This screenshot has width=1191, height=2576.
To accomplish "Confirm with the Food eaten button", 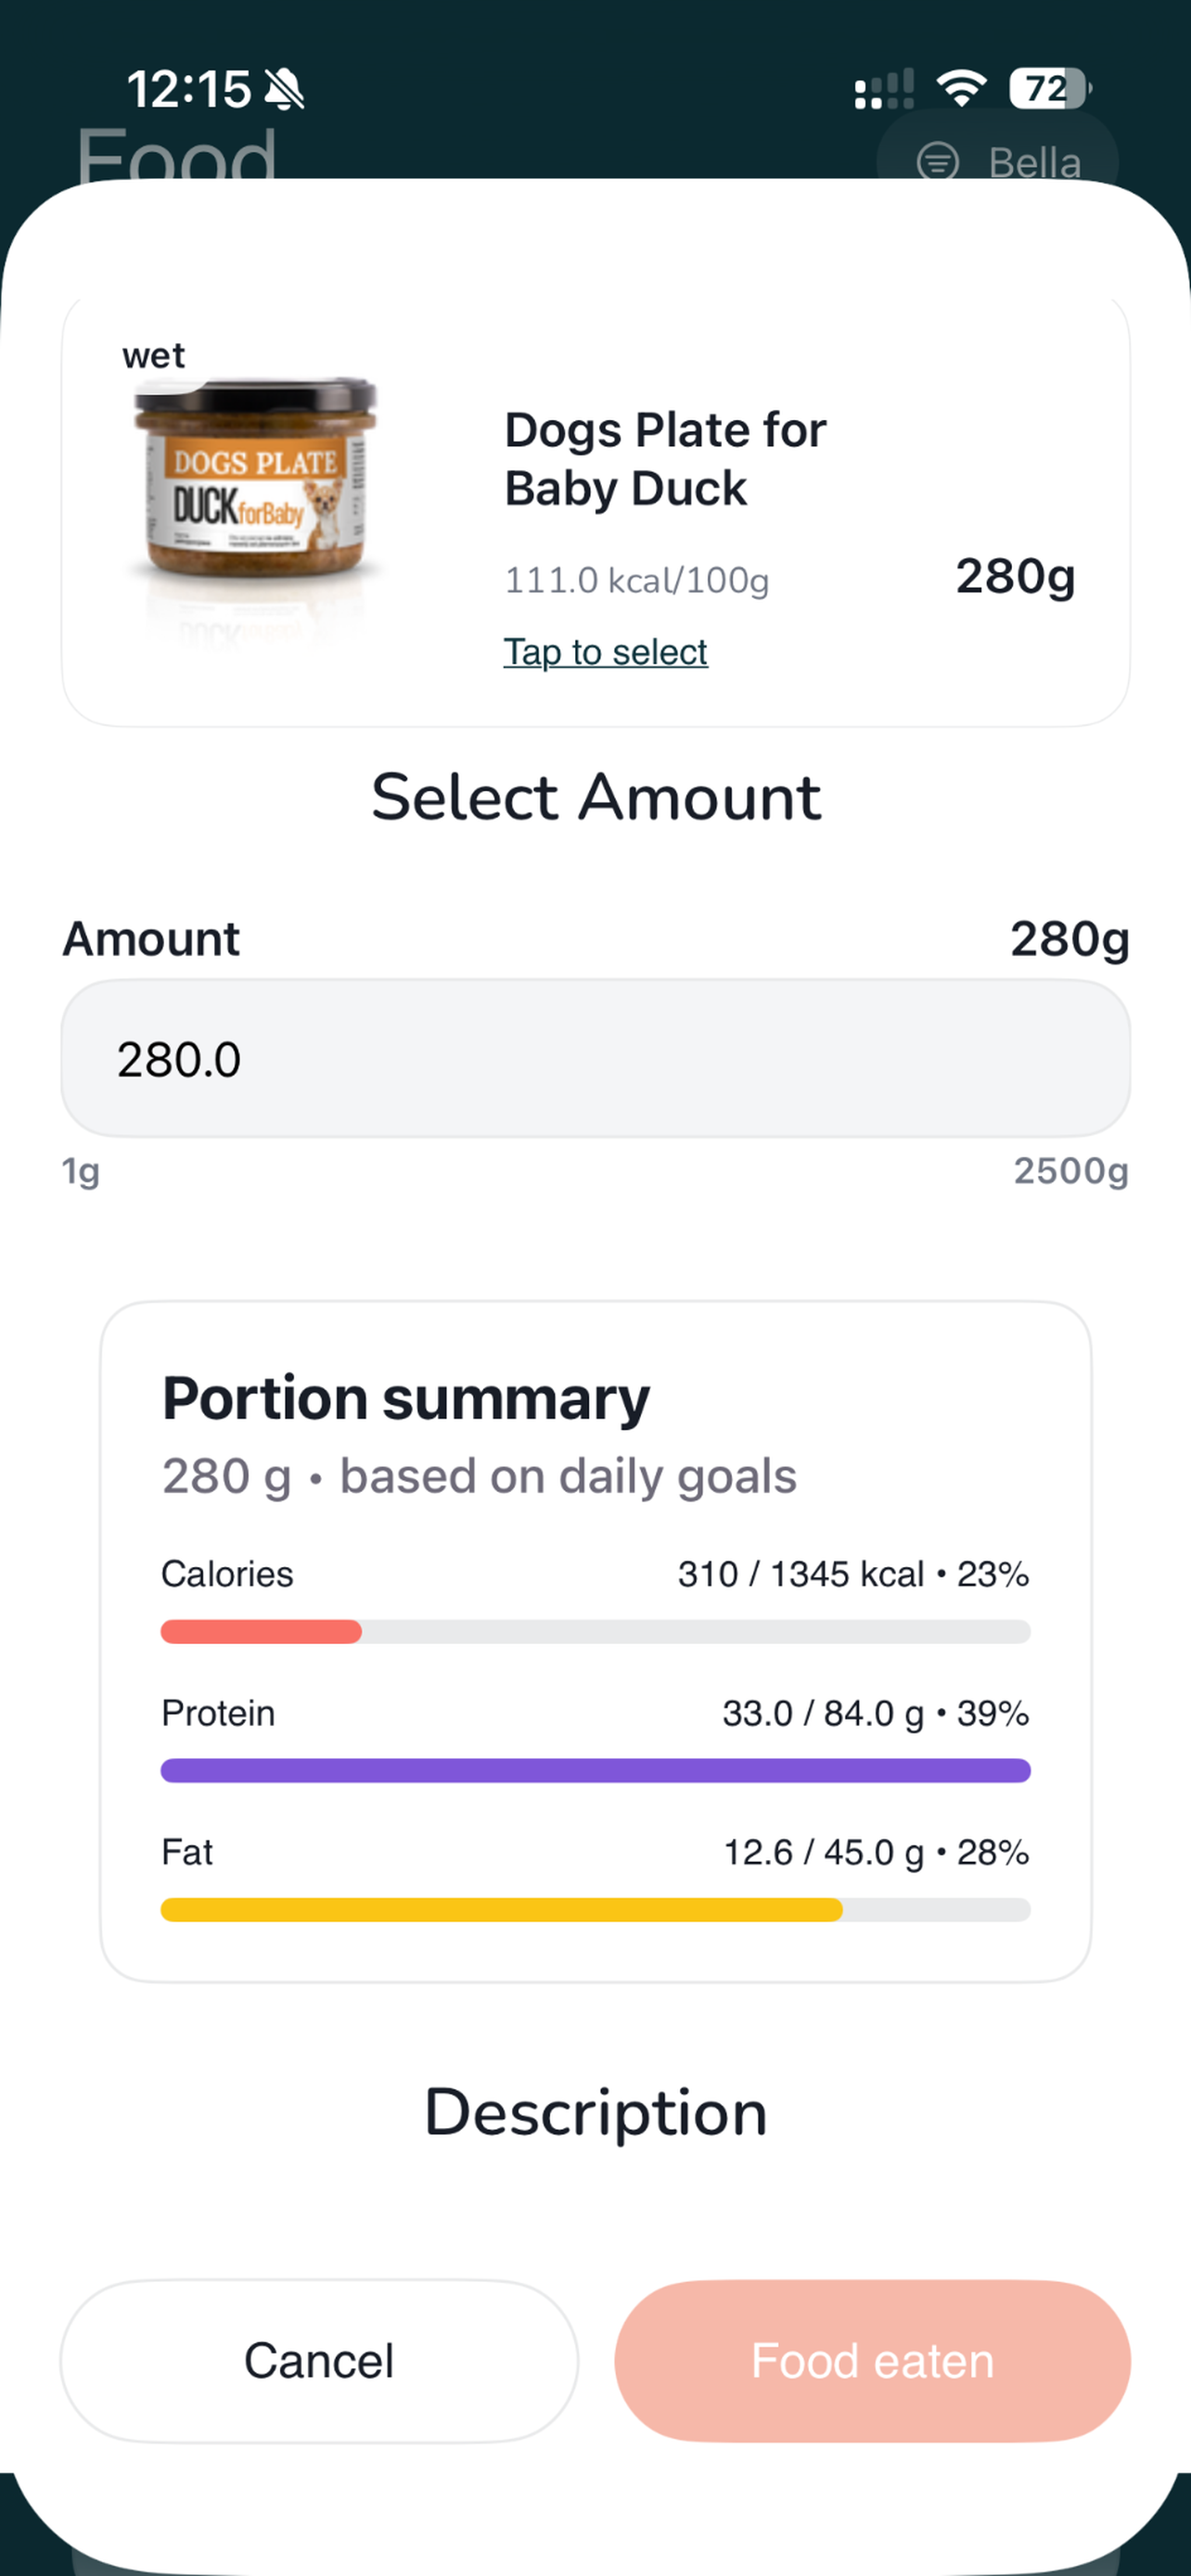I will [872, 2360].
